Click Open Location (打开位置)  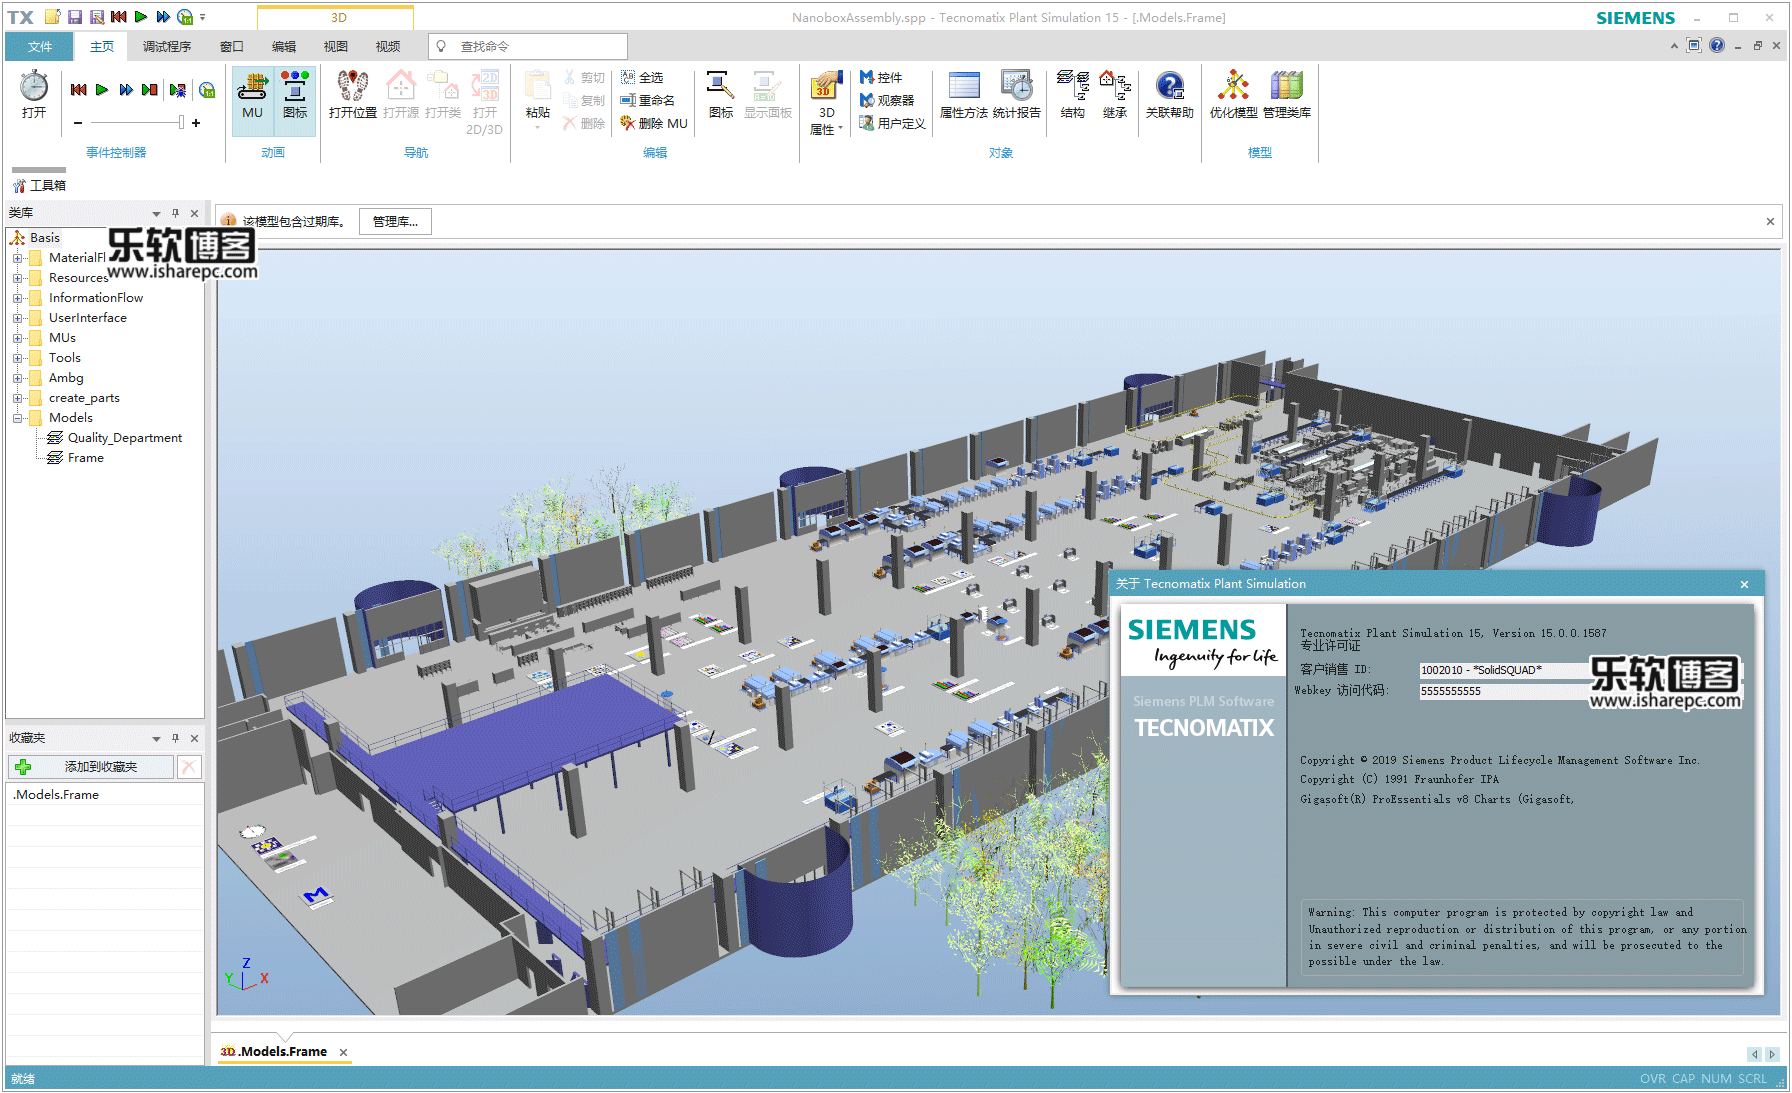point(353,96)
